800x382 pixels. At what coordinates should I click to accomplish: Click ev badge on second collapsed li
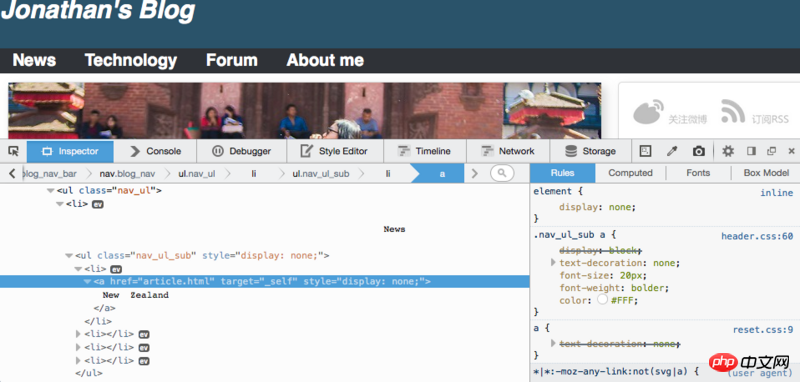click(144, 347)
